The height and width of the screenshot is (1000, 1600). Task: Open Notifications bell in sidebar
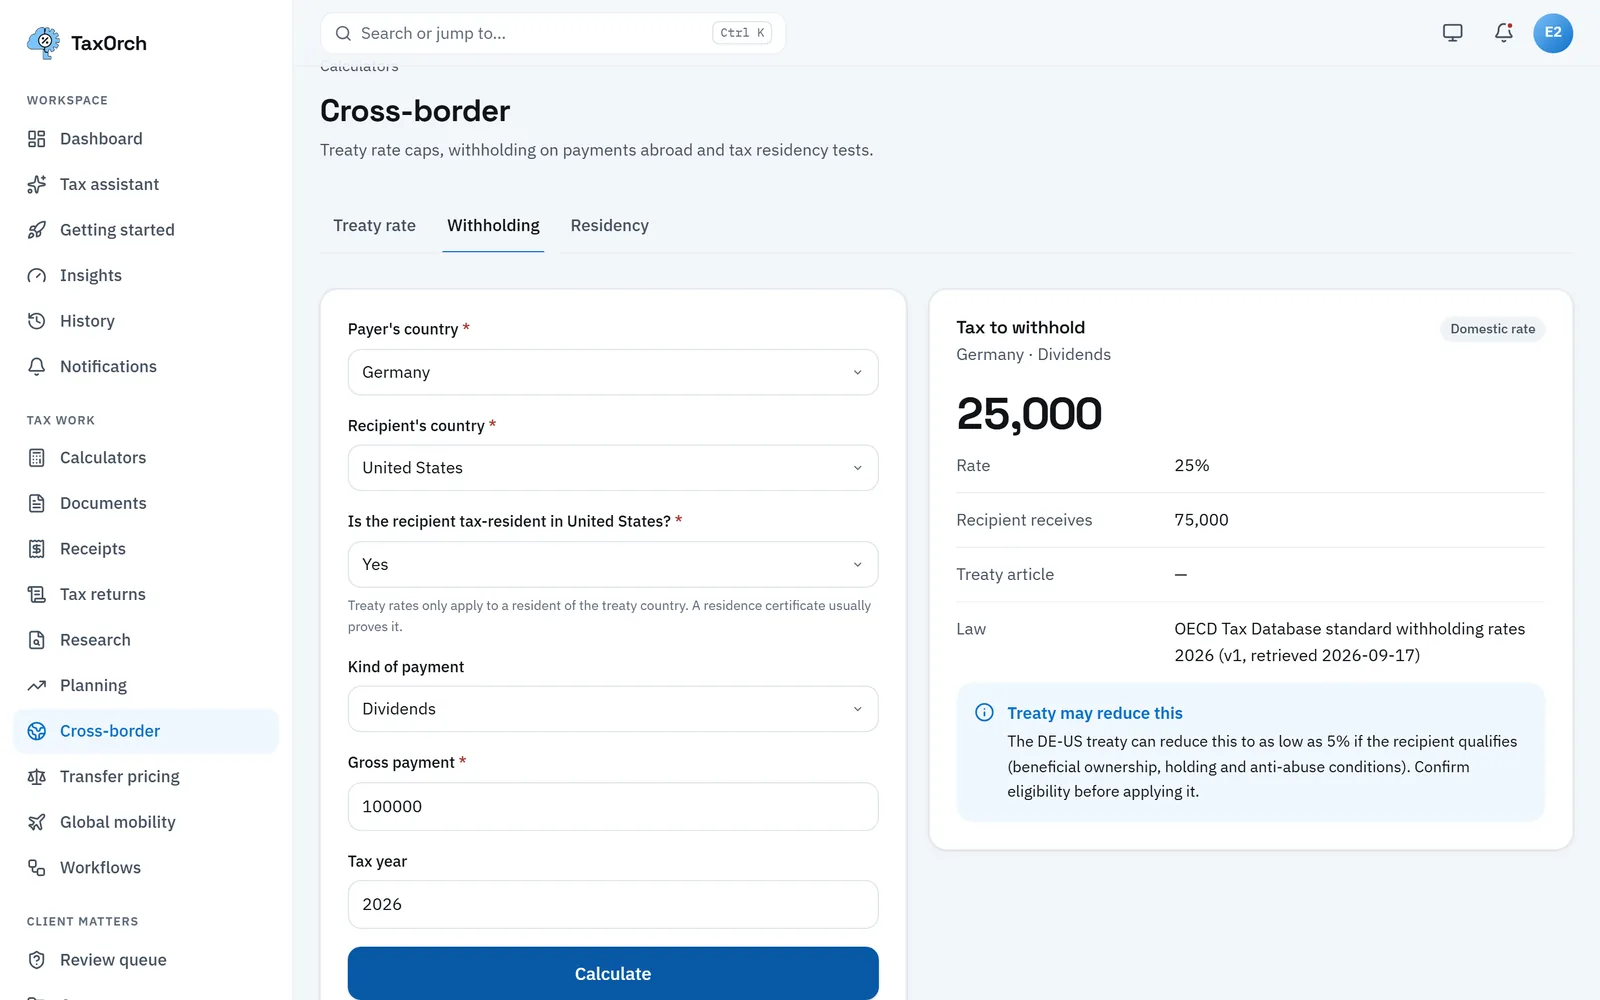tap(37, 366)
